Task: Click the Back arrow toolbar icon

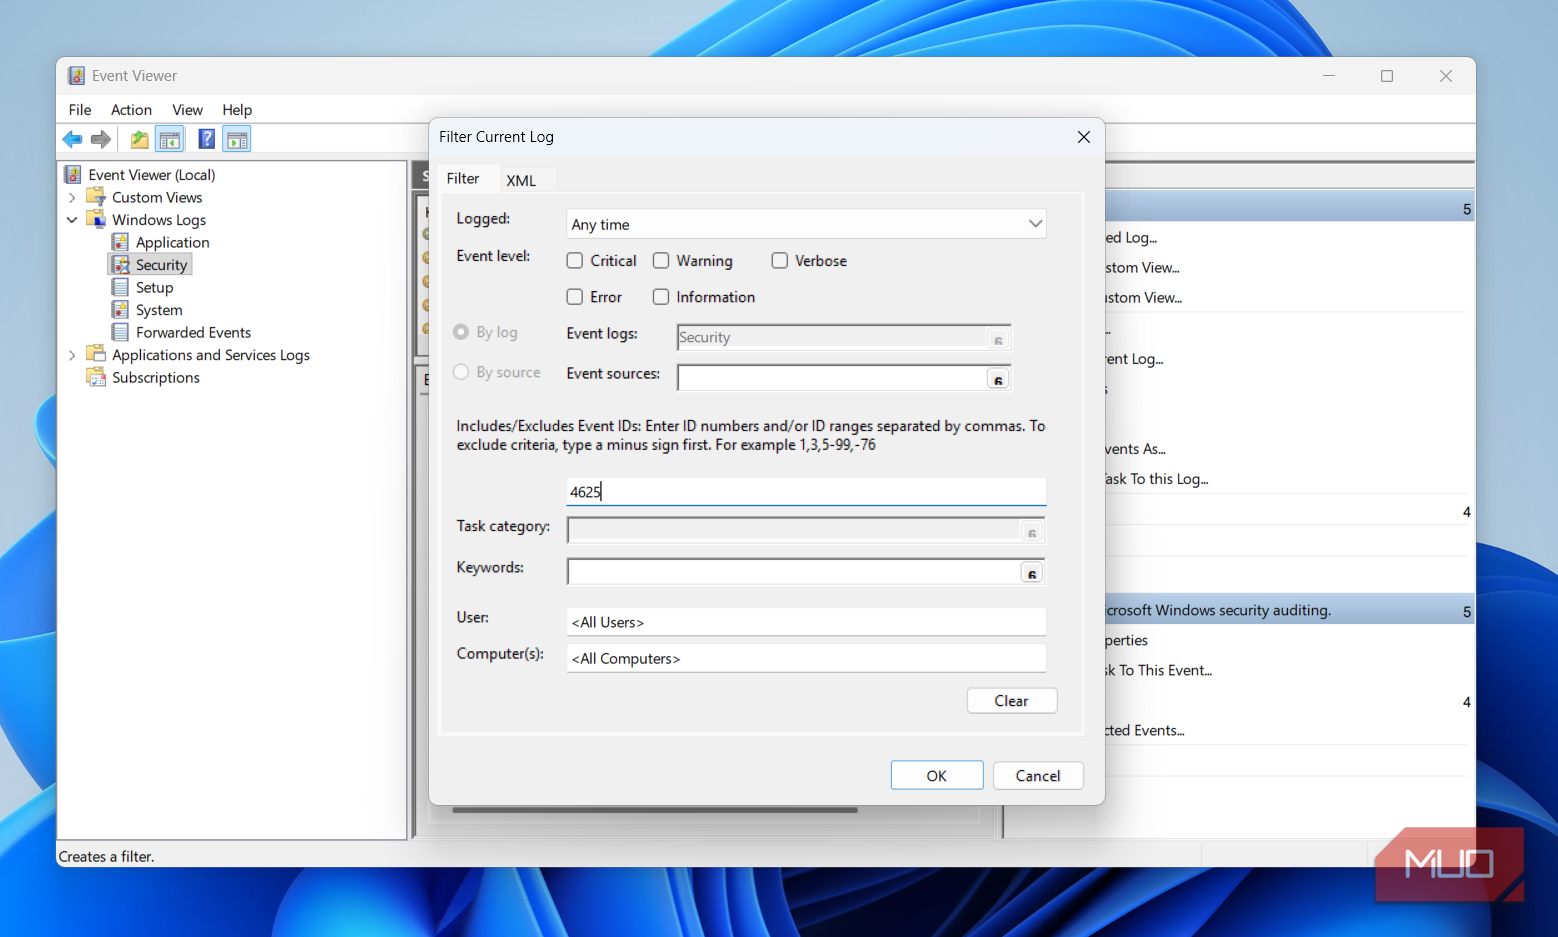Action: tap(72, 139)
